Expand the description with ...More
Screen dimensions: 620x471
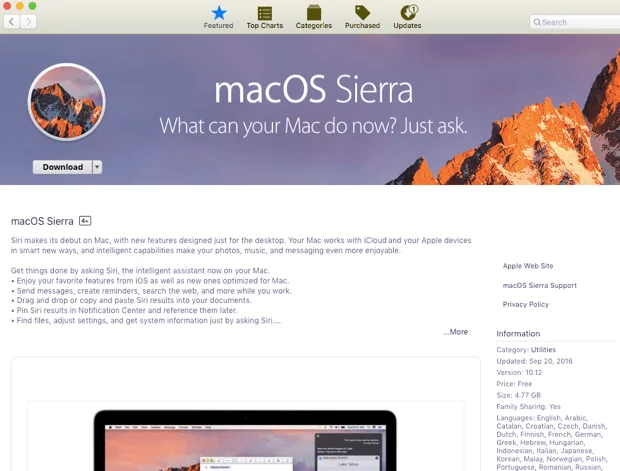[x=455, y=332]
